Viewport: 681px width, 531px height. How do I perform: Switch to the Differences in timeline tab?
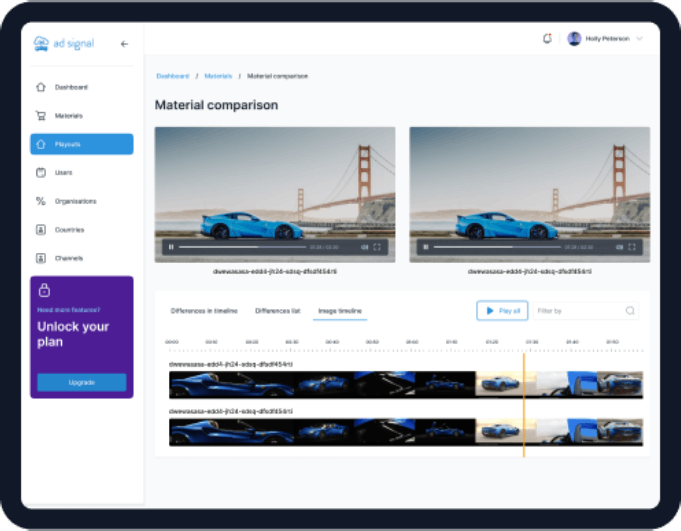[x=204, y=311]
